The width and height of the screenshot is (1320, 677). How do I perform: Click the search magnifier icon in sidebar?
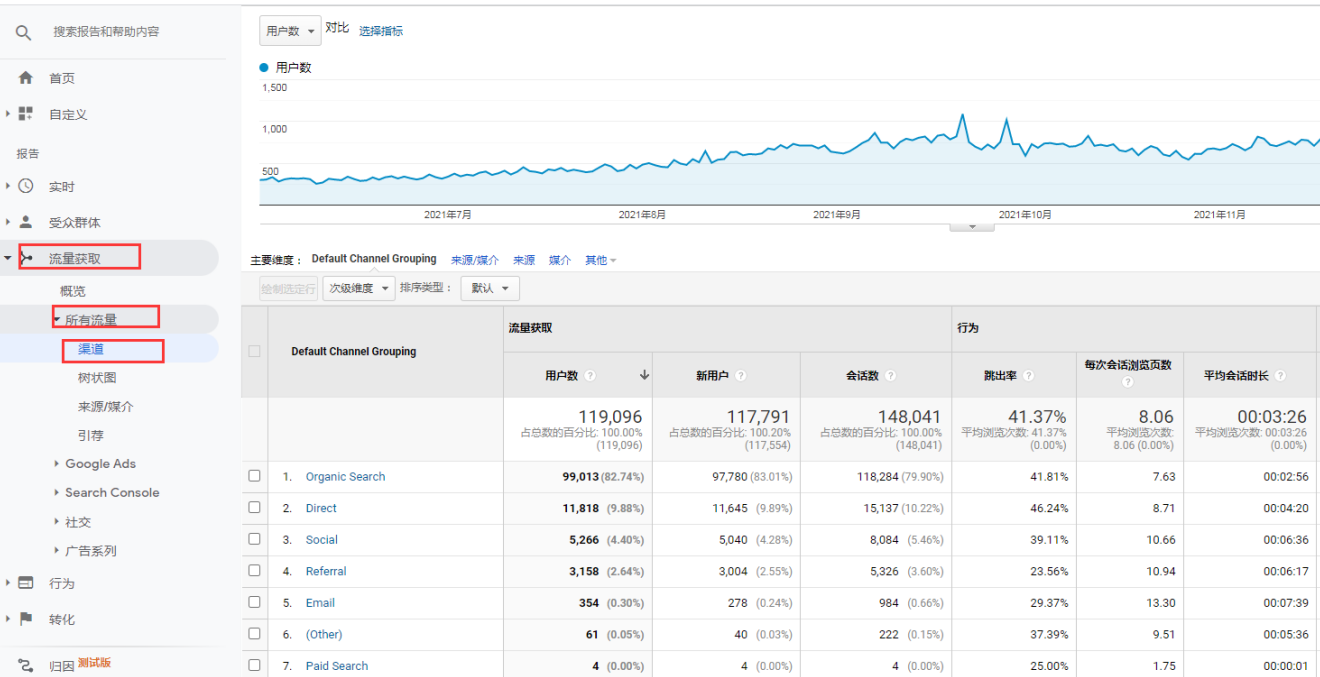24,33
